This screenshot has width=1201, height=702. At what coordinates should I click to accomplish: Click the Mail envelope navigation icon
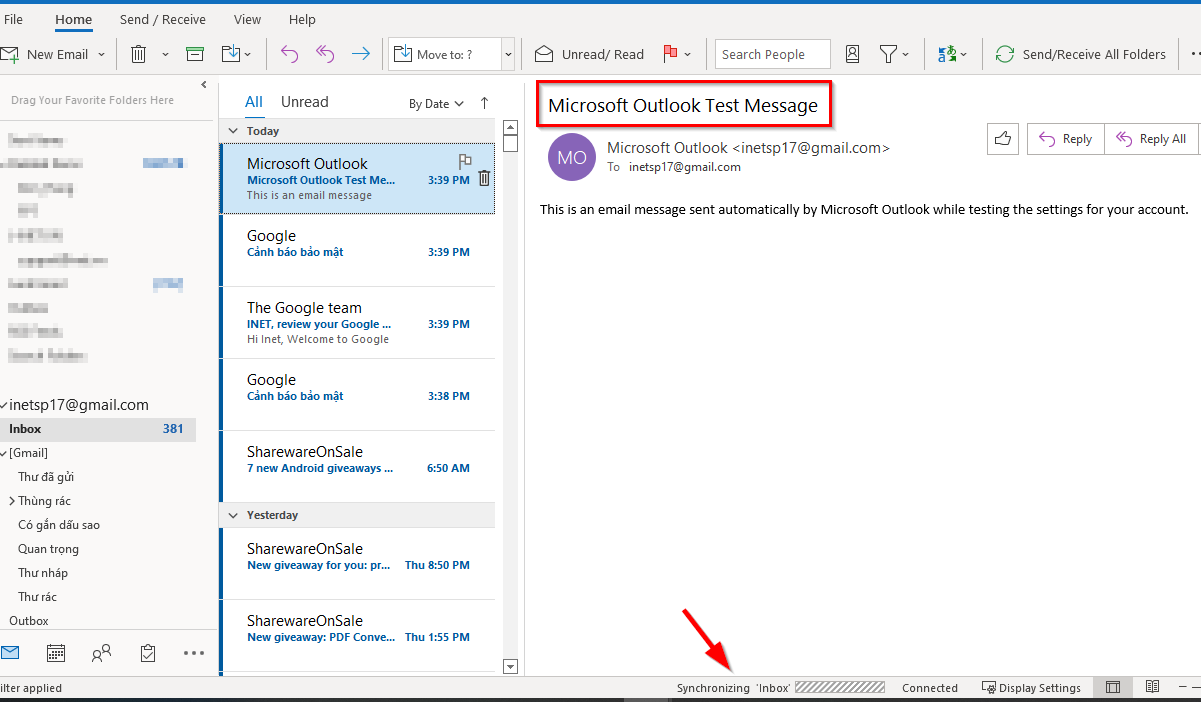point(10,653)
